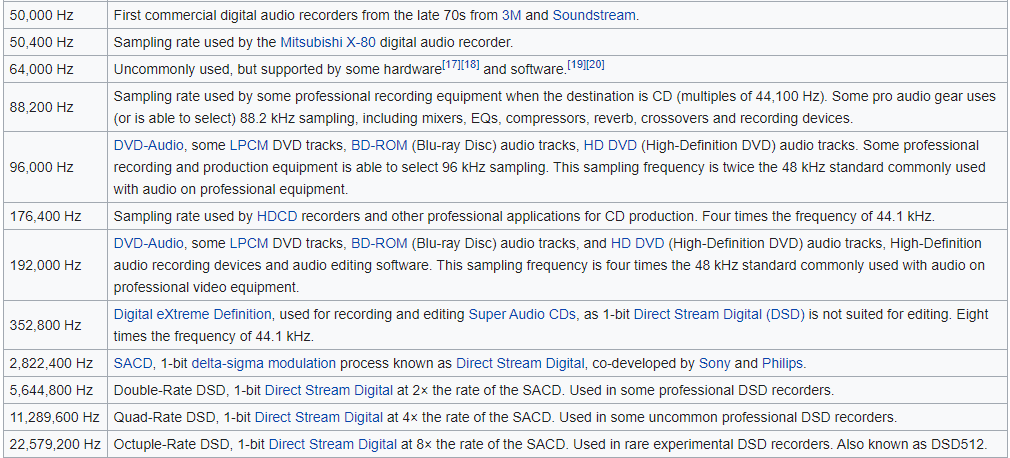The image size is (1010, 458).
Task: Open LPCM link in 192,000 Hz row
Action: (x=248, y=243)
